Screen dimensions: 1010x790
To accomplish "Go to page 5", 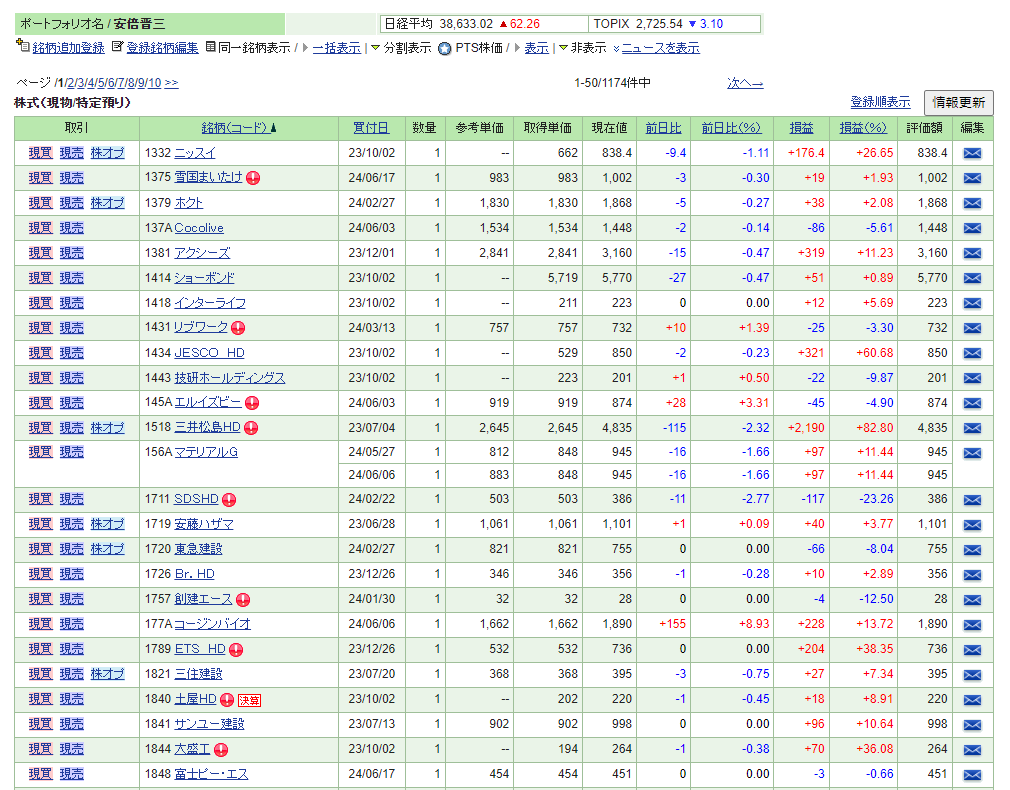I will (100, 83).
